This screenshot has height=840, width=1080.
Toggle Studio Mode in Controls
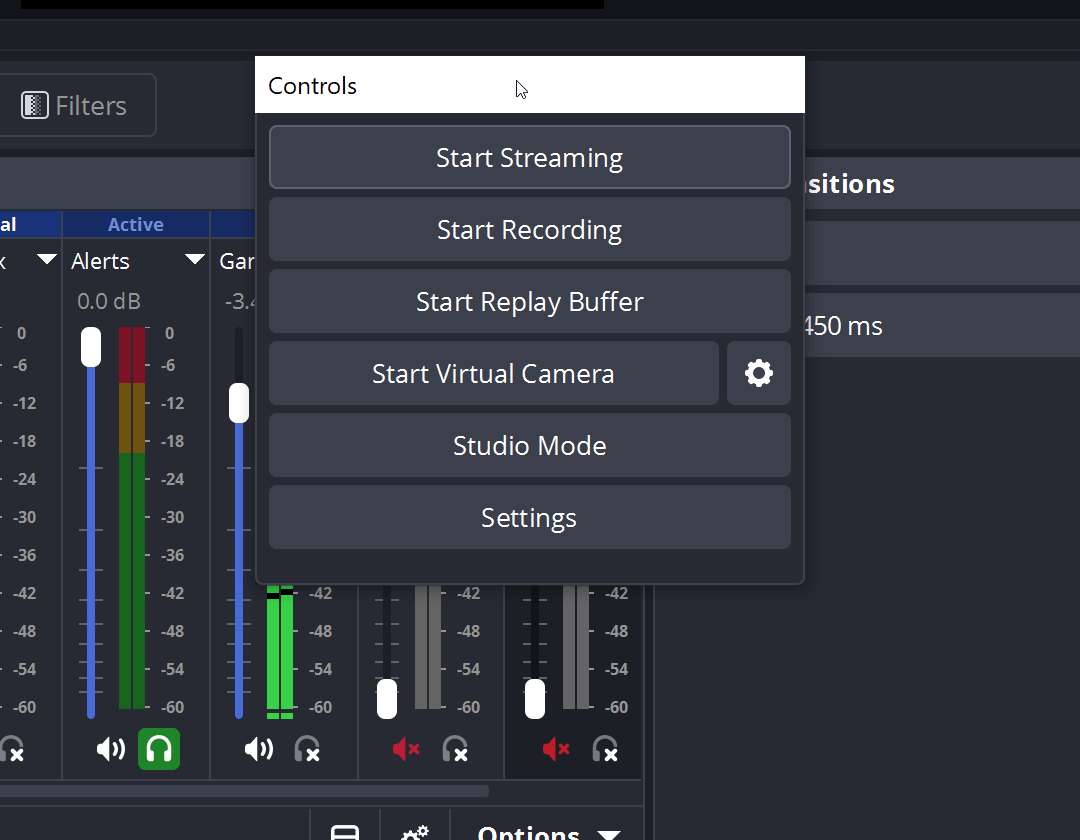(529, 446)
